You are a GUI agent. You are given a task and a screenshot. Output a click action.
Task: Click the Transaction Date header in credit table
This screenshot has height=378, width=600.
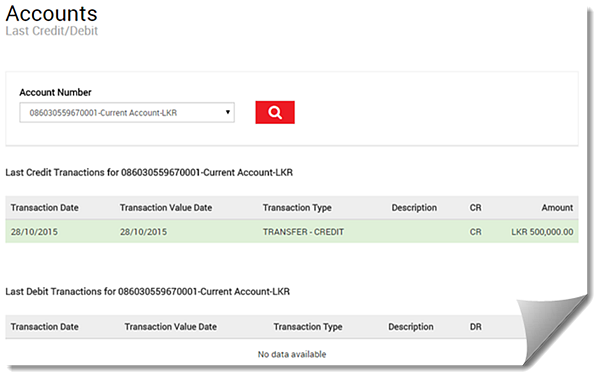(x=44, y=208)
